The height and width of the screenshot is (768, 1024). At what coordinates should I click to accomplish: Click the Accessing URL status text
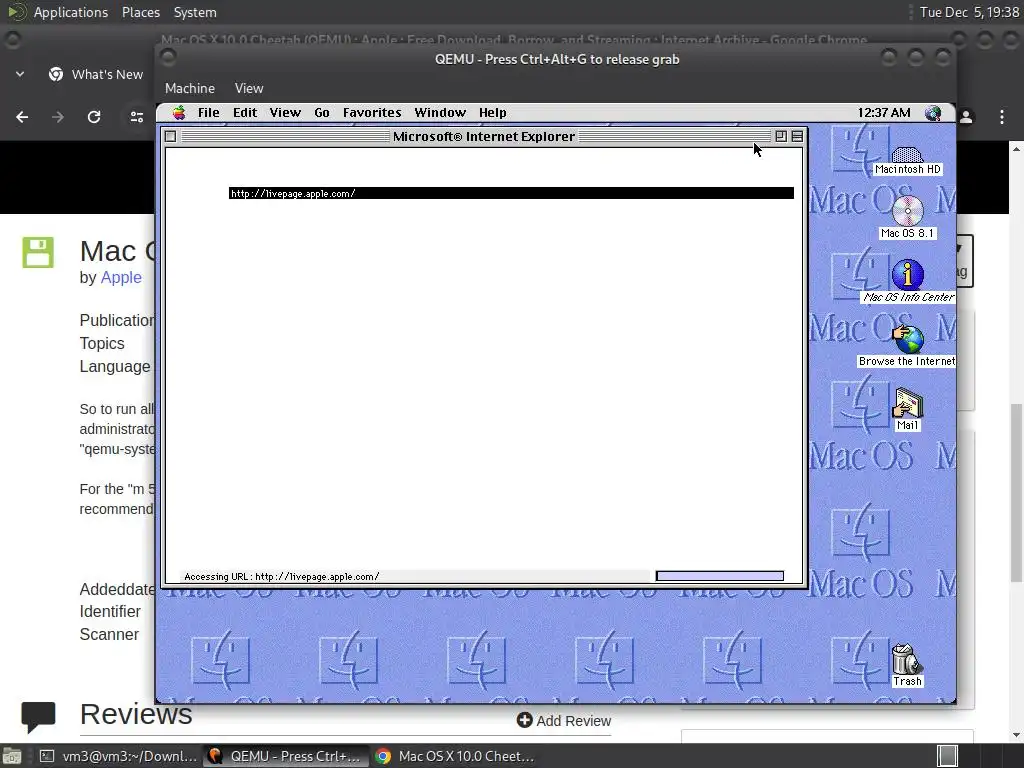click(x=281, y=577)
